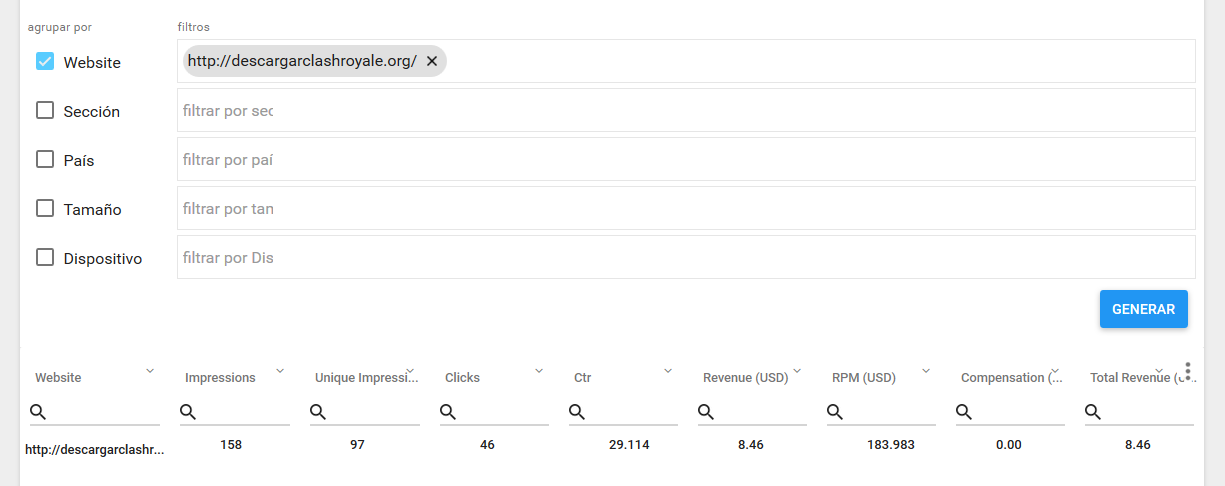Open the three-dot column options menu
Screen dimensions: 1225x486
(1187, 370)
